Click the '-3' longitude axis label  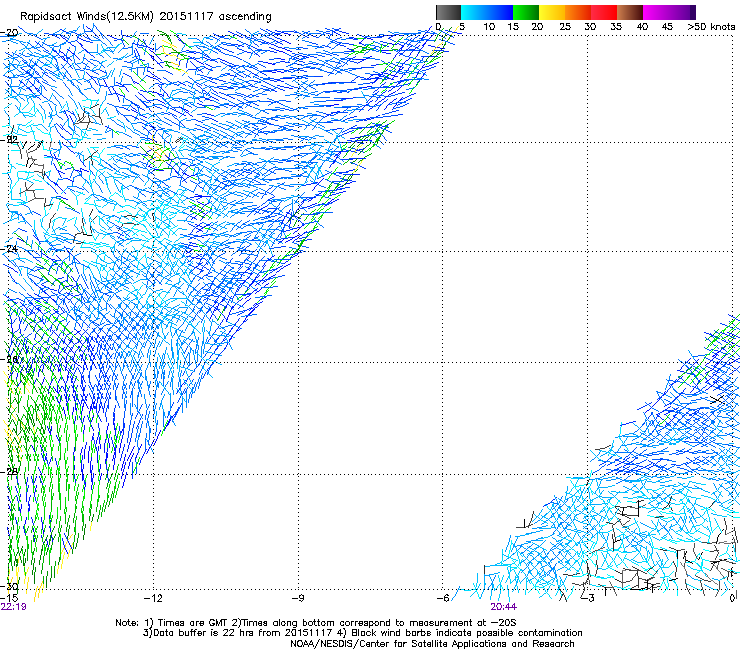(x=587, y=598)
